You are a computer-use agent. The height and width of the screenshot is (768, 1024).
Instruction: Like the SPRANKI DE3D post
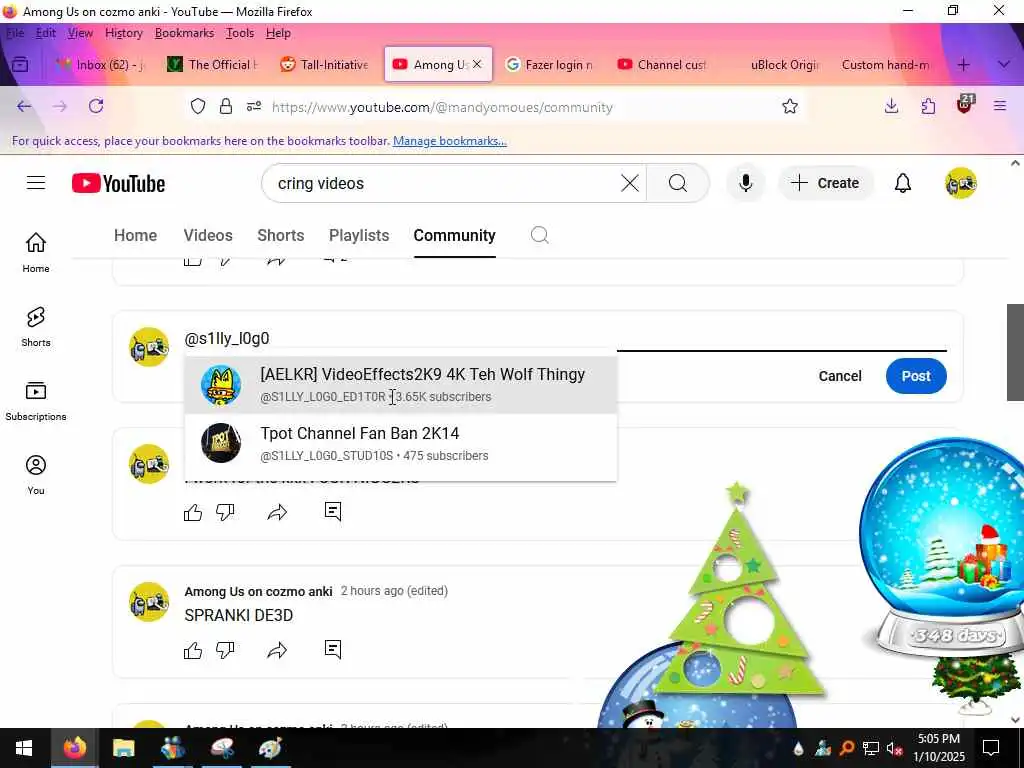click(193, 650)
